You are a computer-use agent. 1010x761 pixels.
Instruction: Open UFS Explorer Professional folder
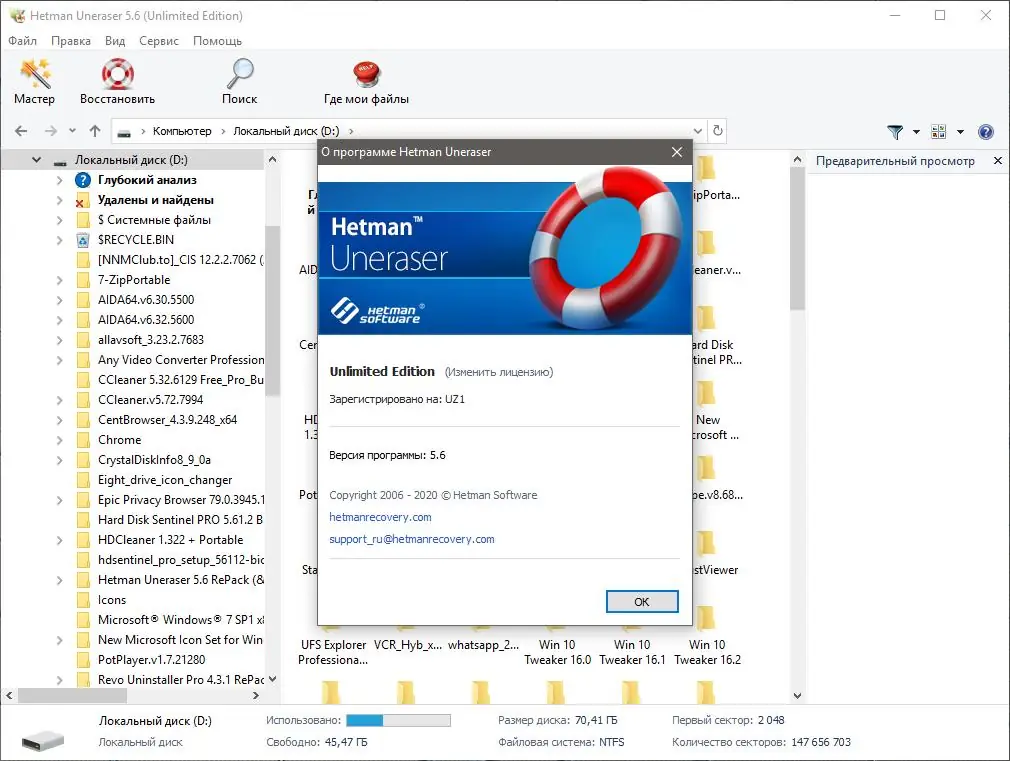click(x=333, y=651)
